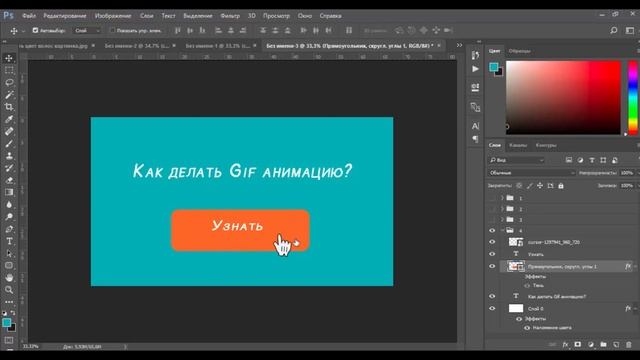Expand layer group 3
Screen dimensions: 640x360
tap(502, 220)
